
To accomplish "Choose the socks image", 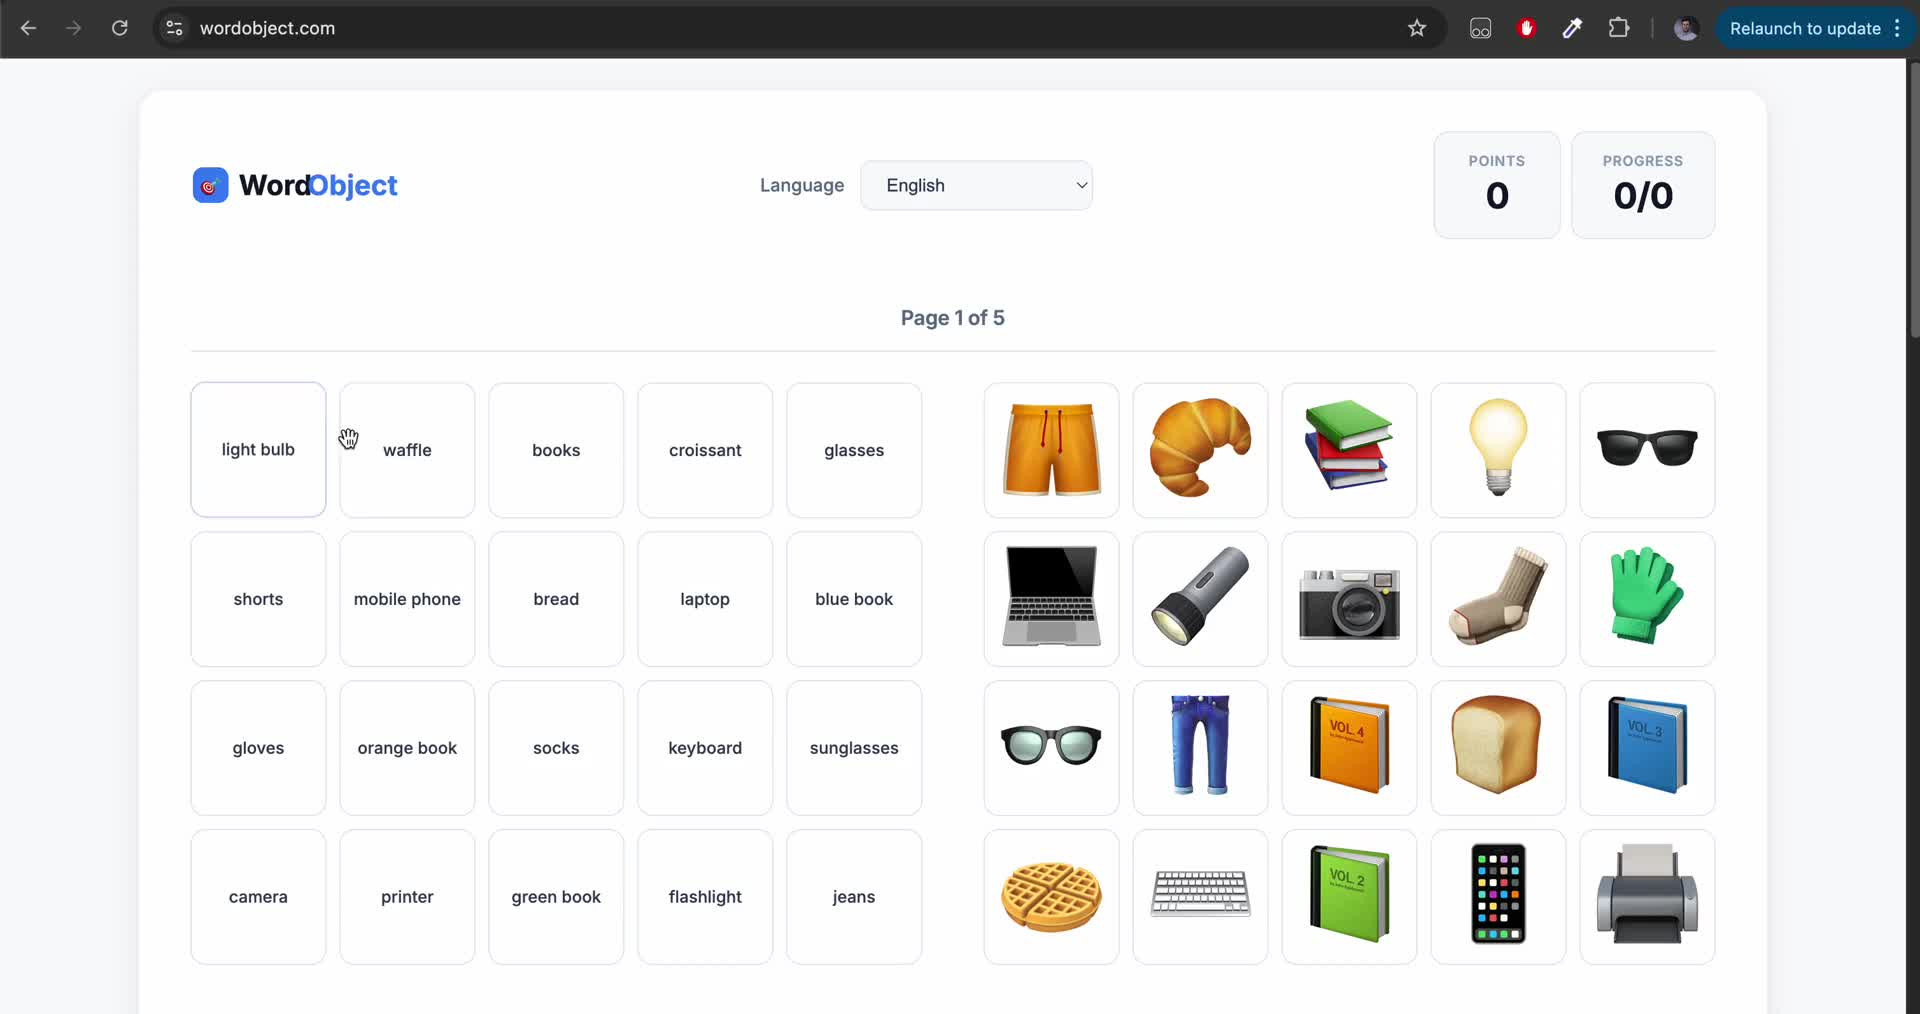I will pyautogui.click(x=1498, y=599).
